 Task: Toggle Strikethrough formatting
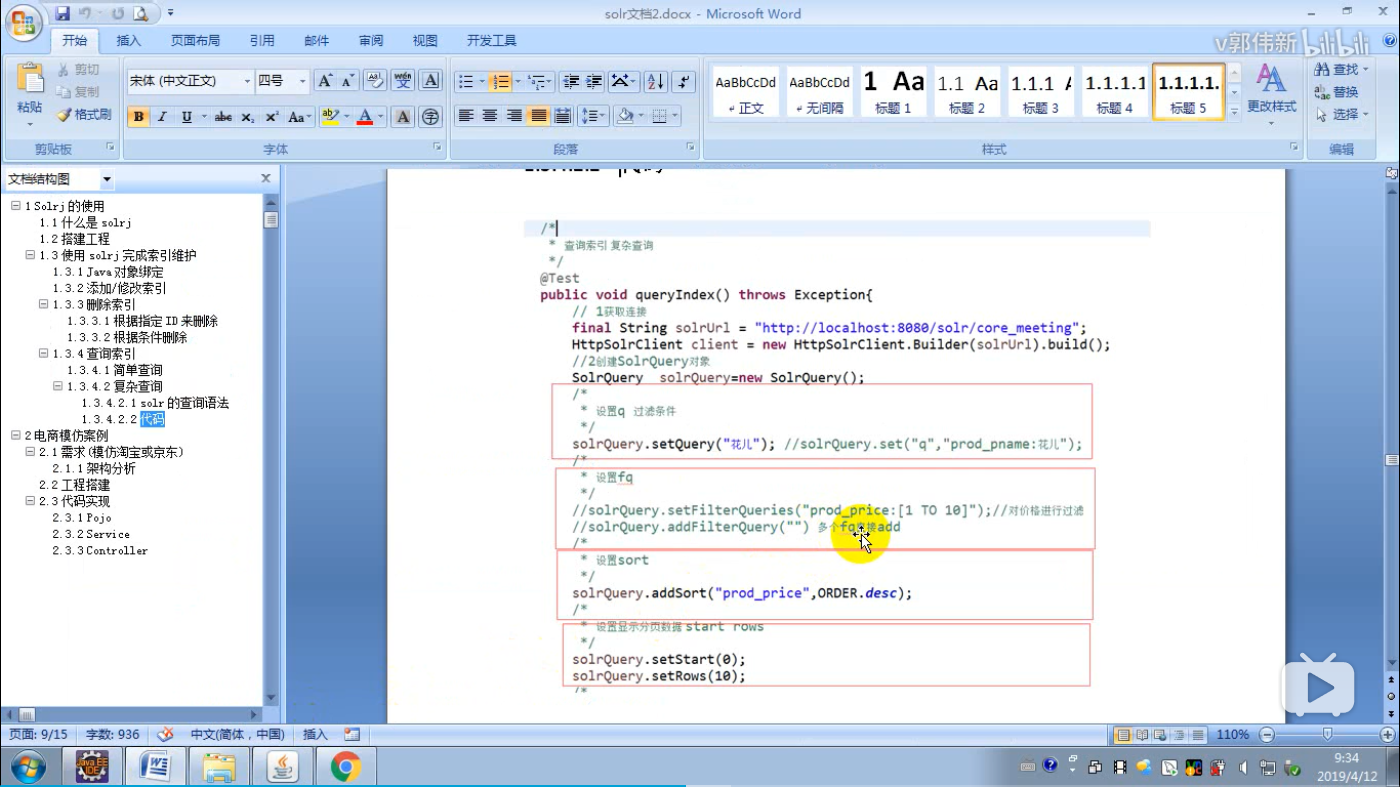tap(223, 117)
